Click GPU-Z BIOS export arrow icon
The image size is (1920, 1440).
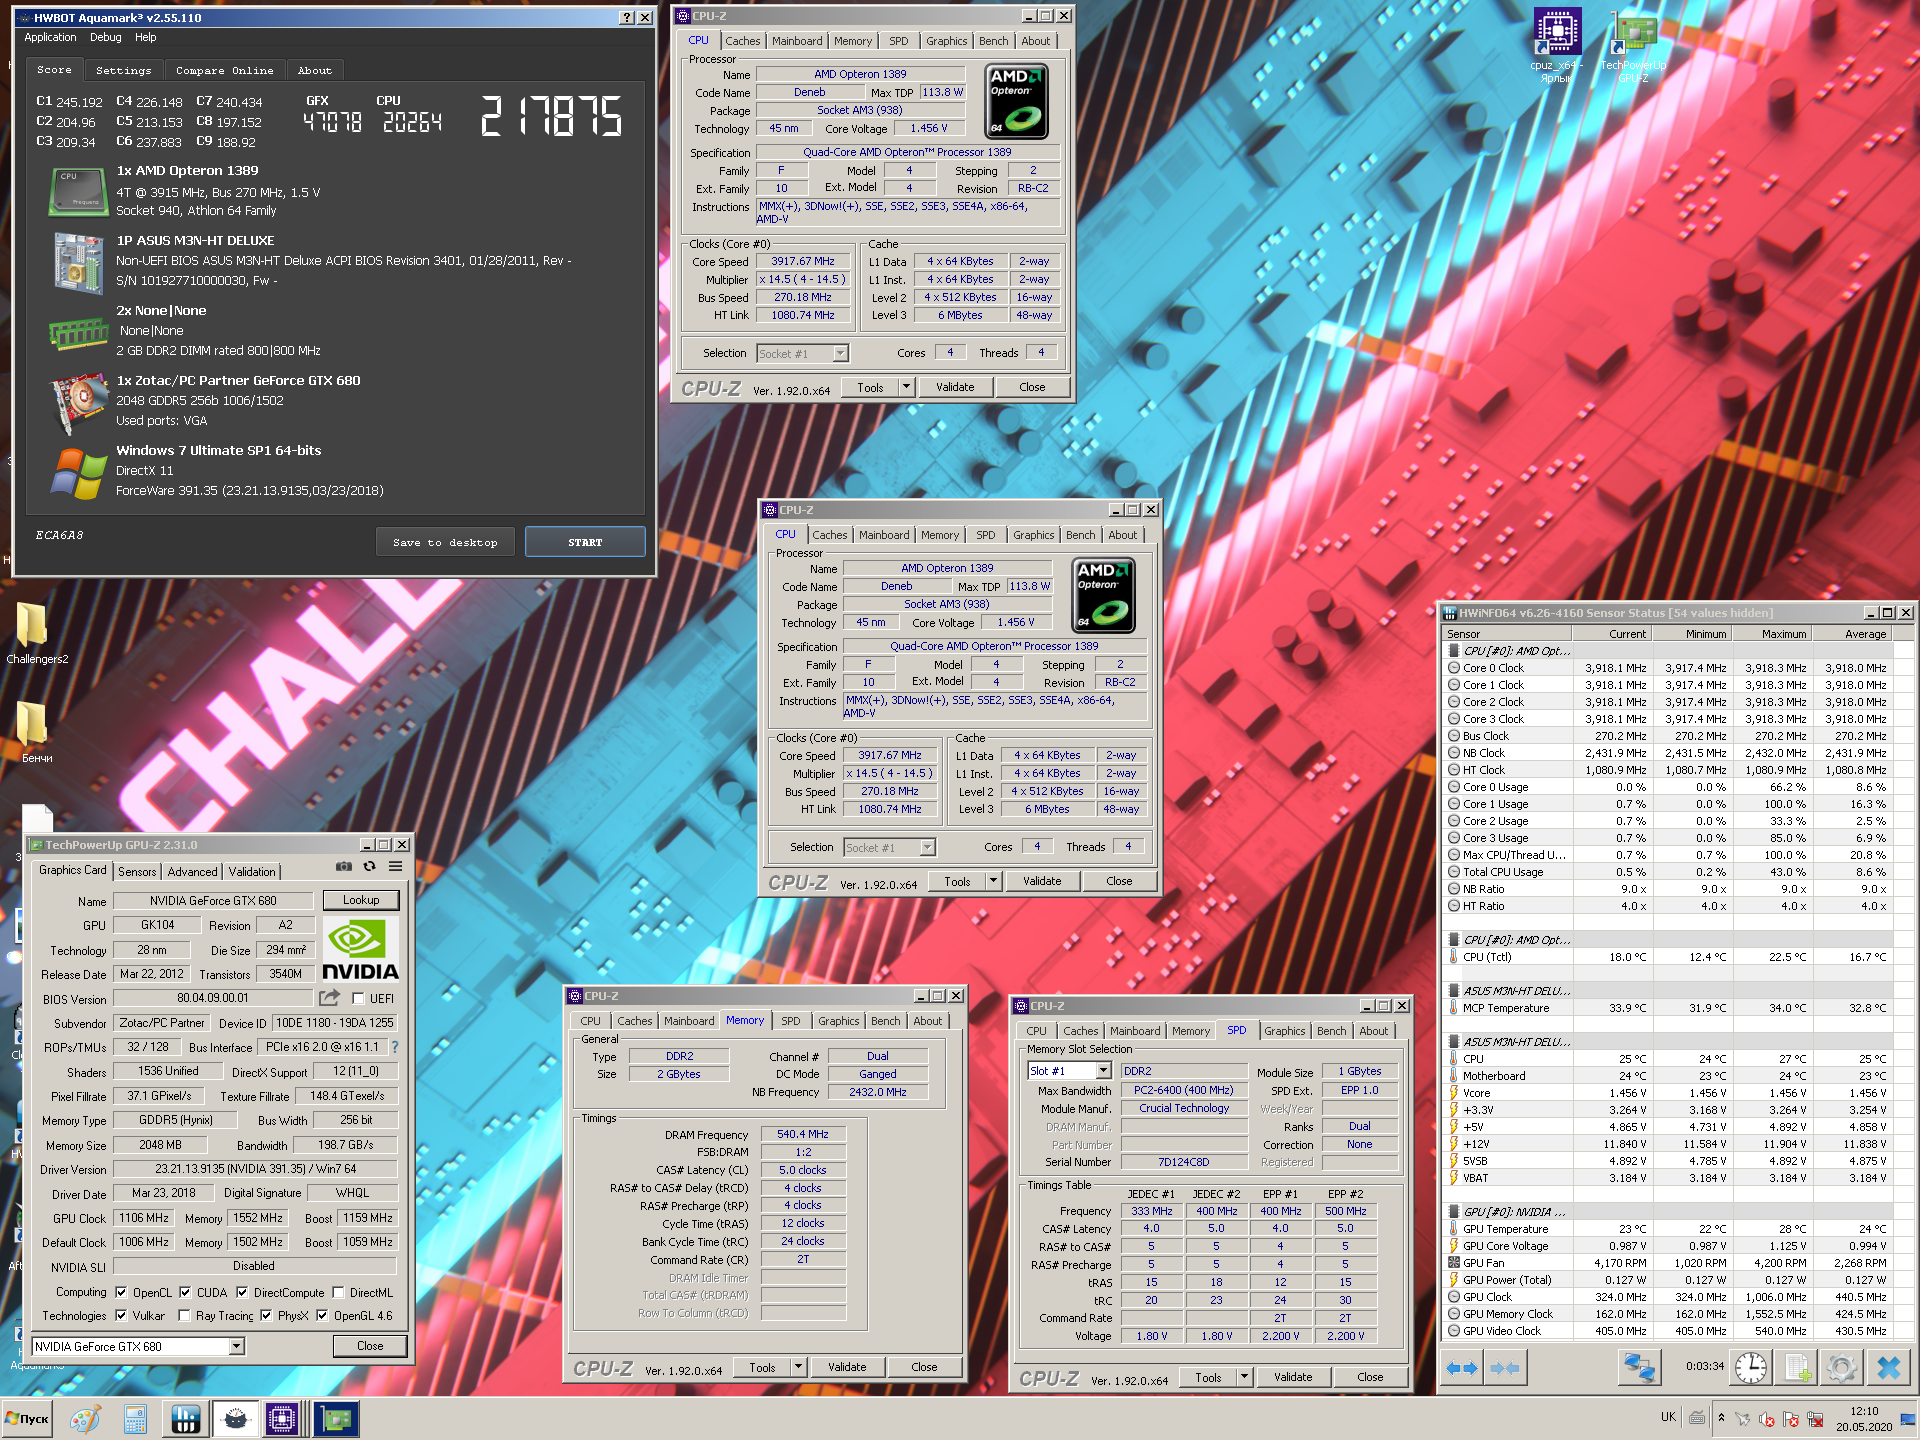[329, 998]
